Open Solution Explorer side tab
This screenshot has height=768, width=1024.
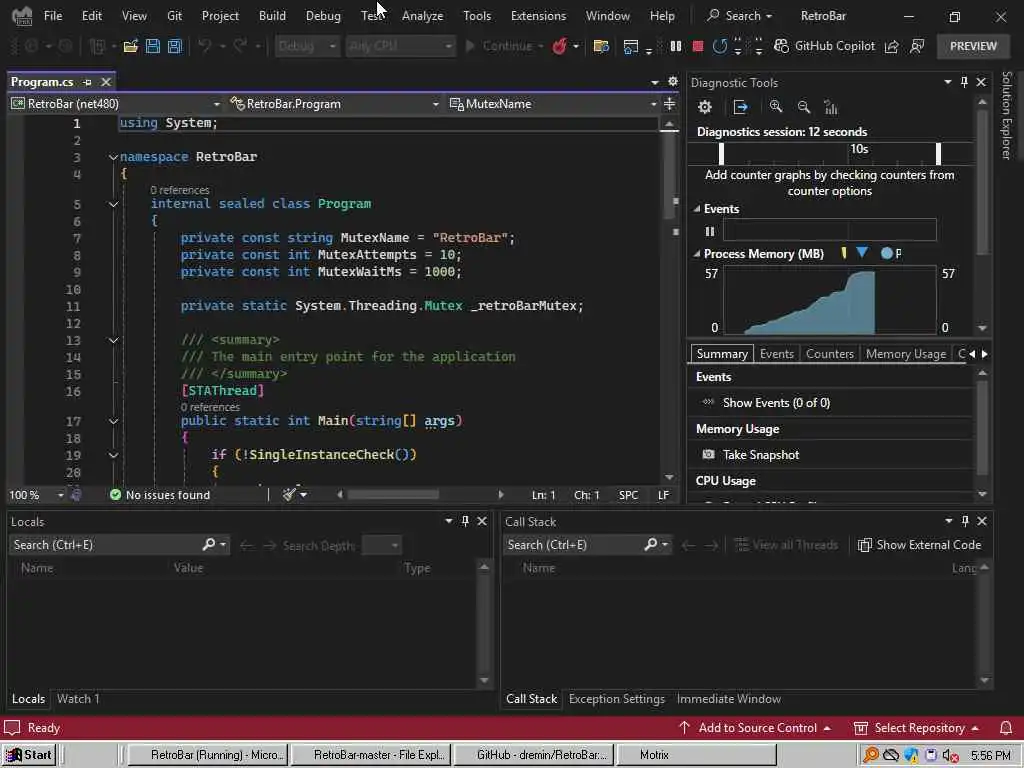click(1007, 116)
